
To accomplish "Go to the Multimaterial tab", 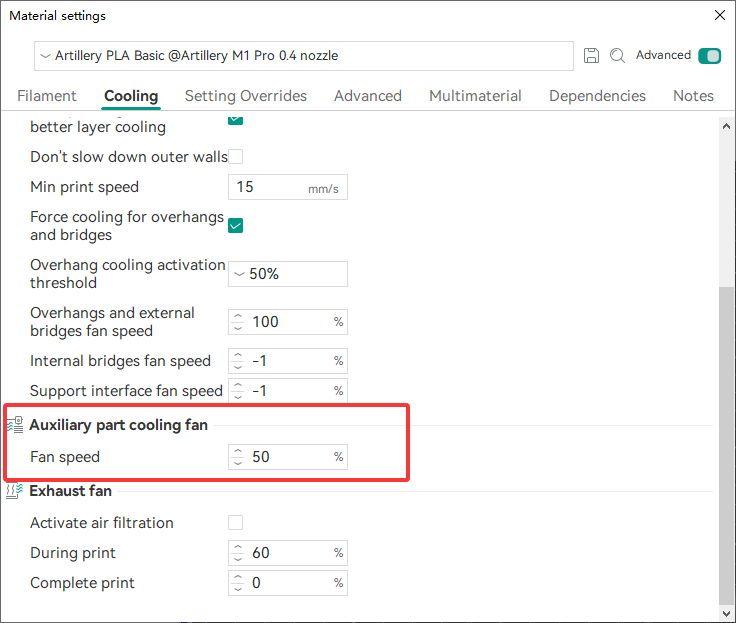I will click(475, 96).
